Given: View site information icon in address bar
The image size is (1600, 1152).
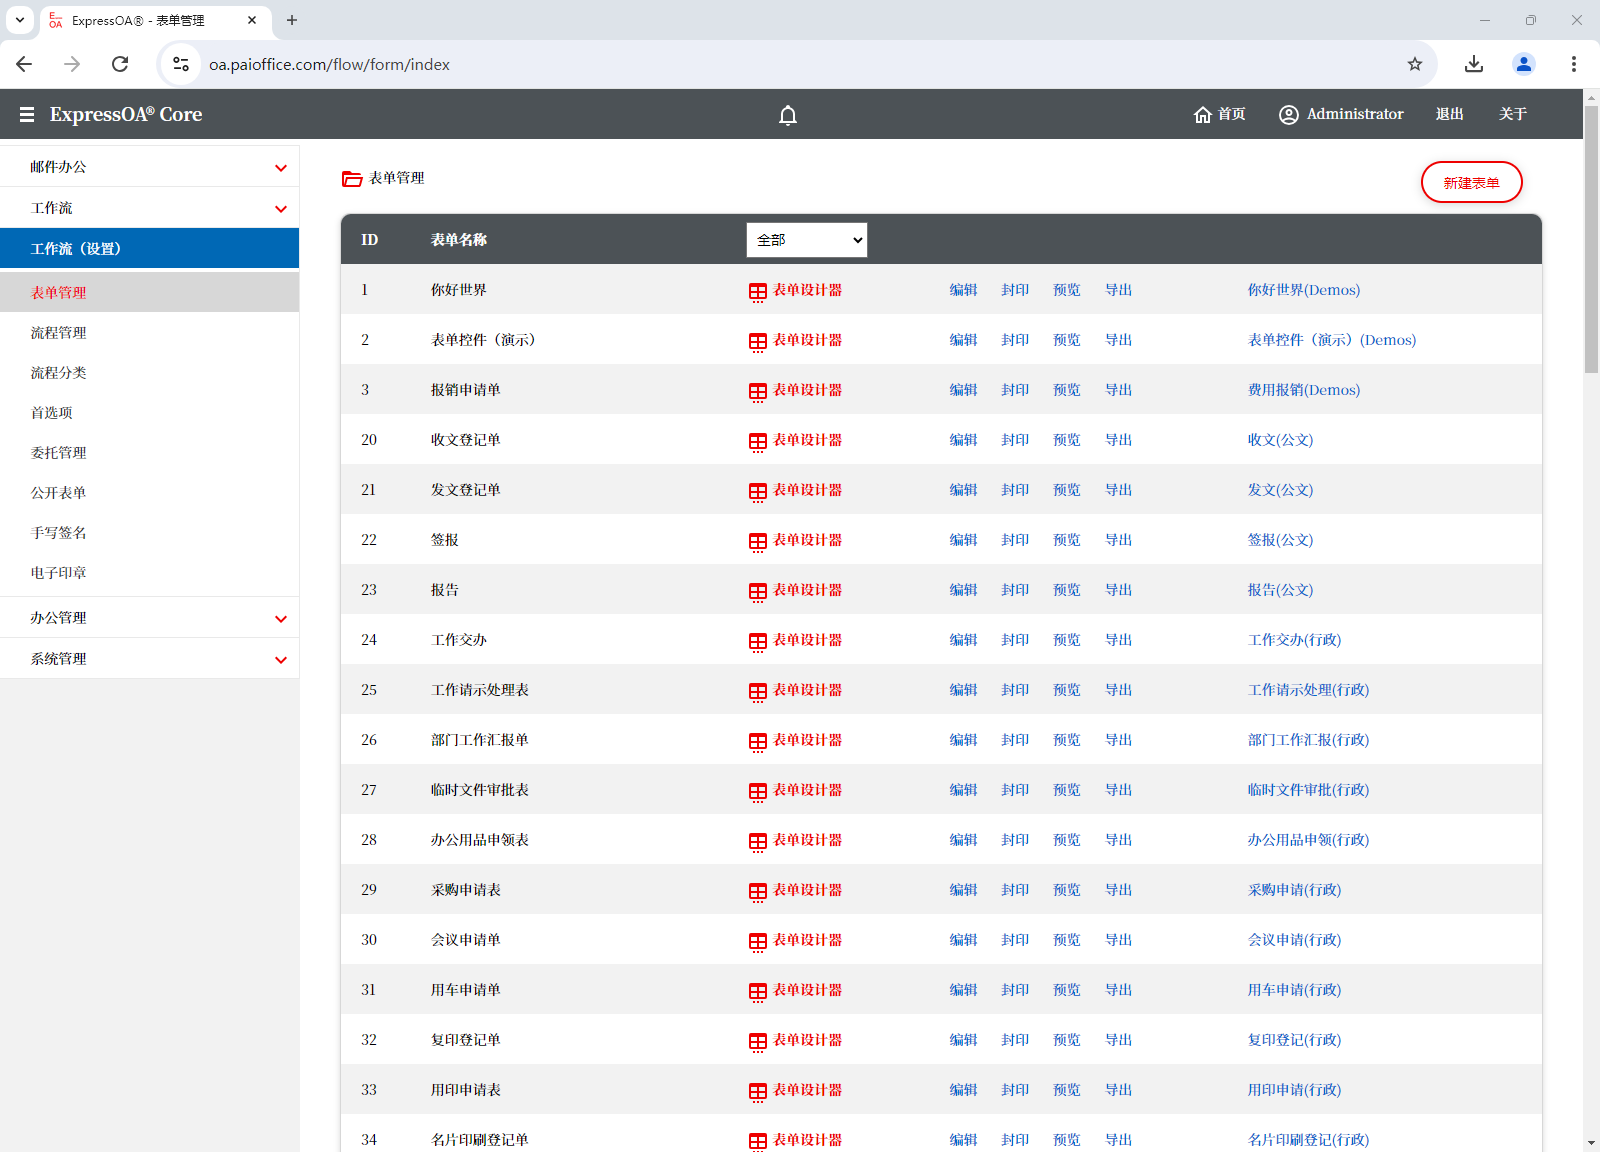Looking at the screenshot, I should (181, 64).
